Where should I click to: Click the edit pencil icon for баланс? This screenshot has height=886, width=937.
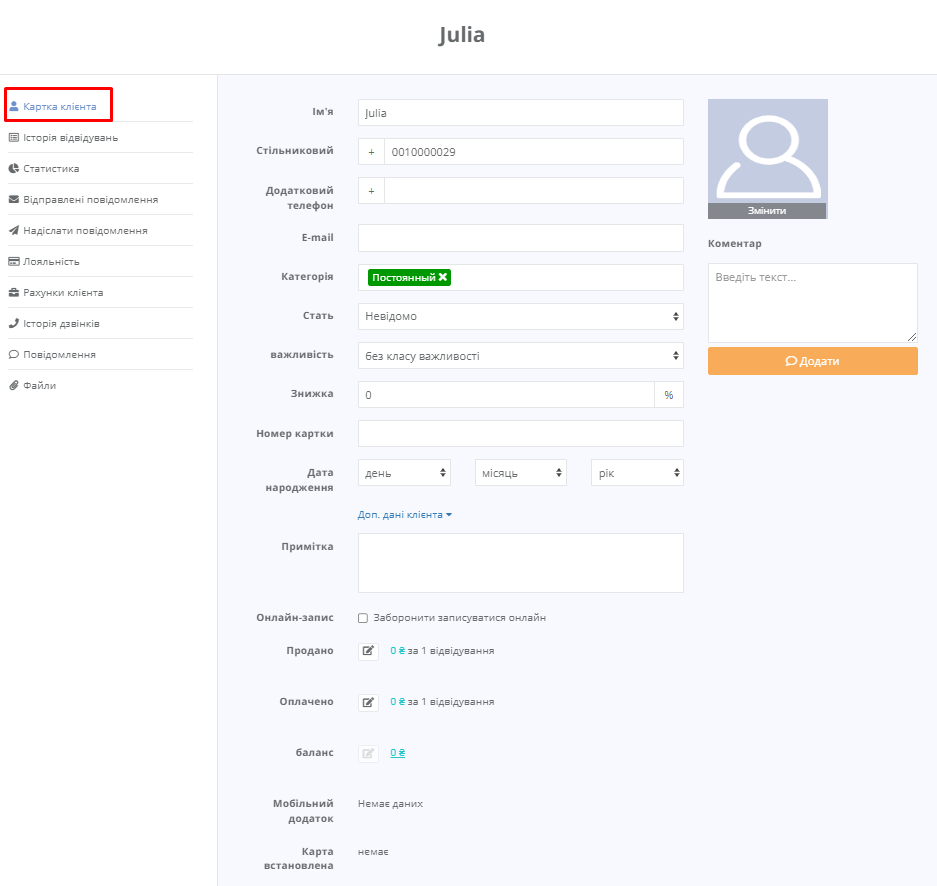pyautogui.click(x=368, y=753)
